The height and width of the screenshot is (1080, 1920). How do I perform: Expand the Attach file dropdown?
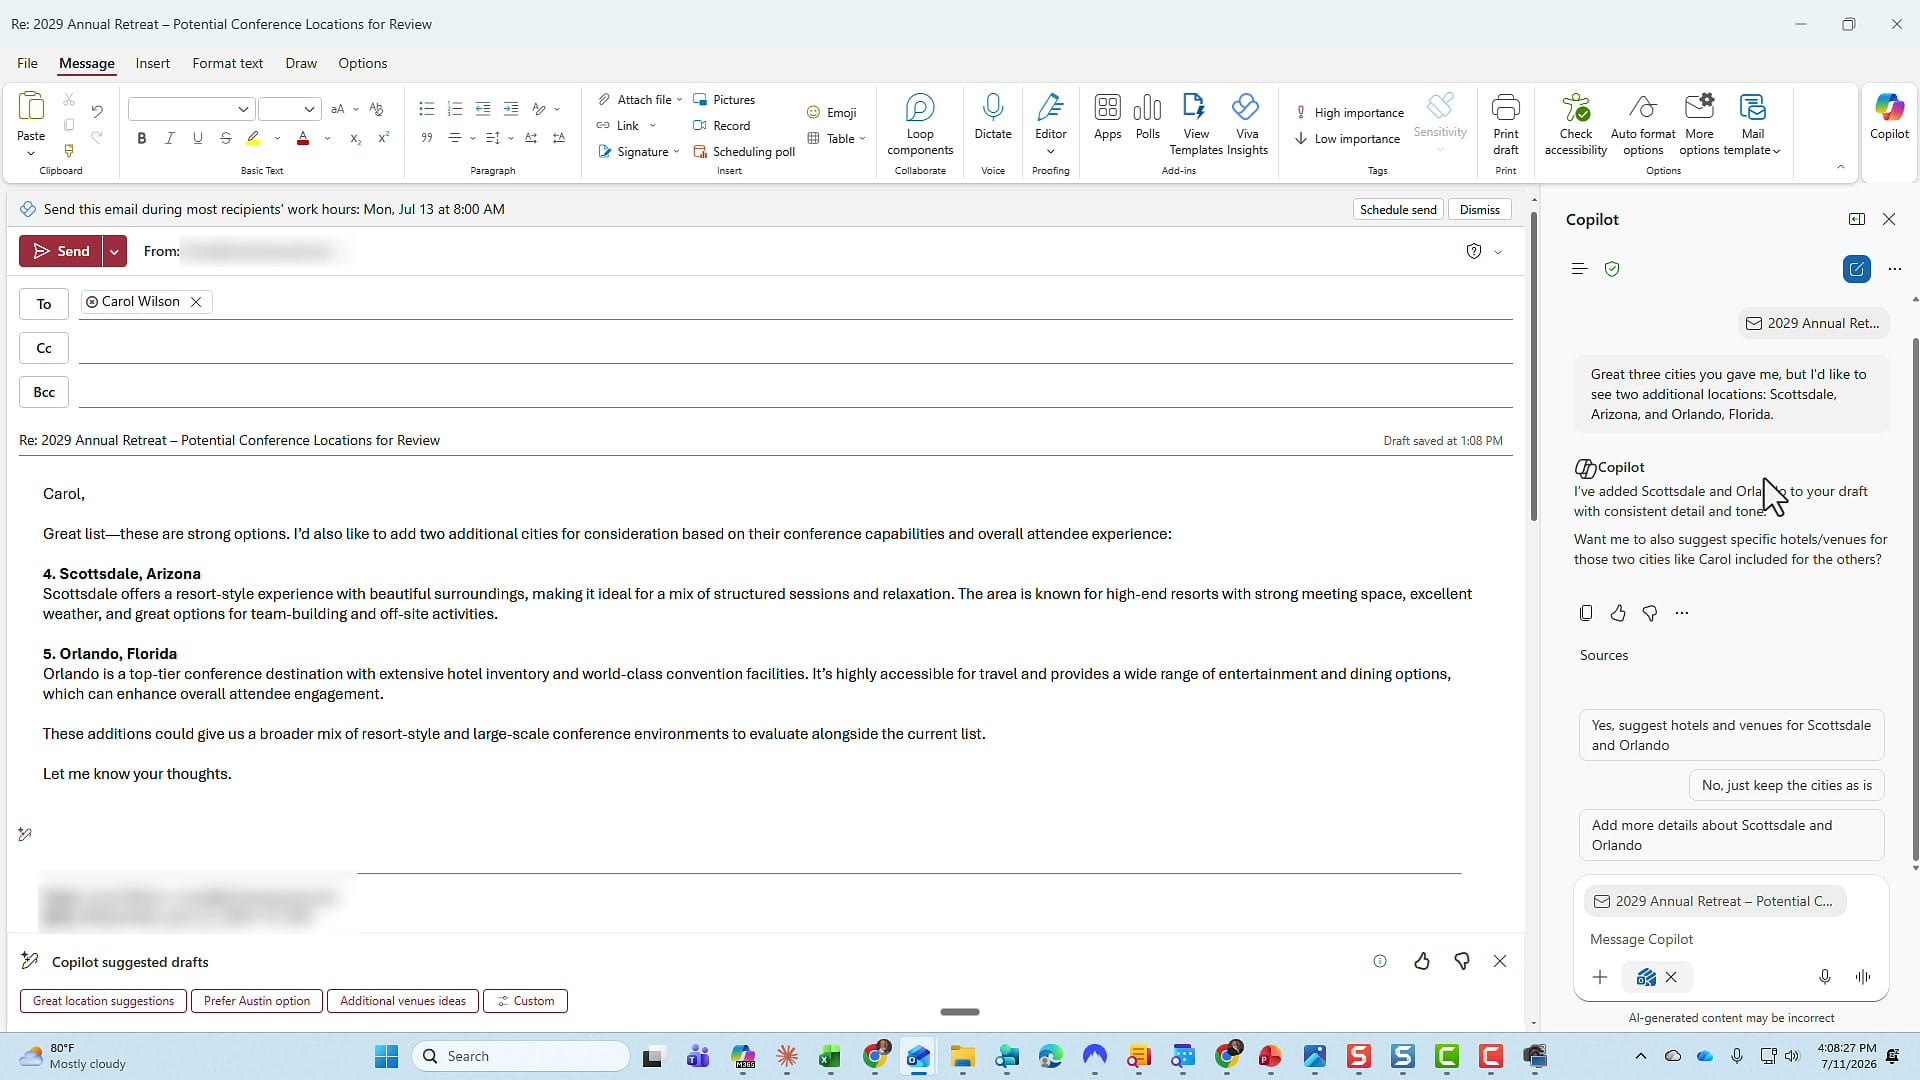click(680, 100)
